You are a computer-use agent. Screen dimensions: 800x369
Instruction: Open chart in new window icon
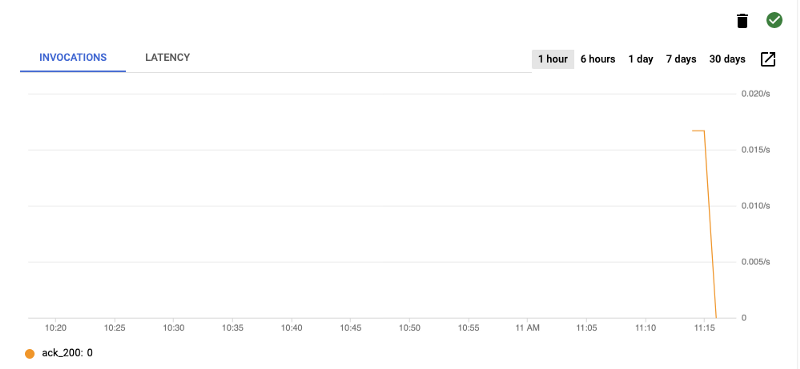tap(768, 59)
